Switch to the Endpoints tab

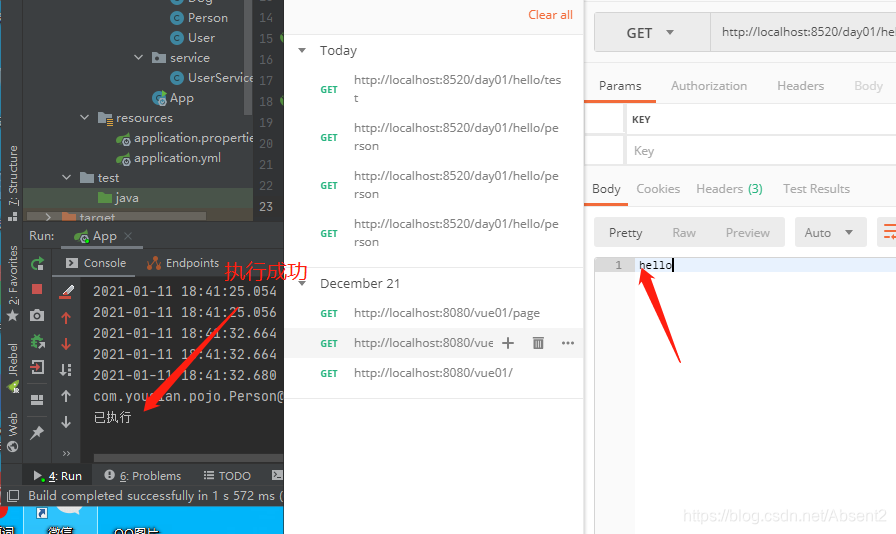coord(183,263)
